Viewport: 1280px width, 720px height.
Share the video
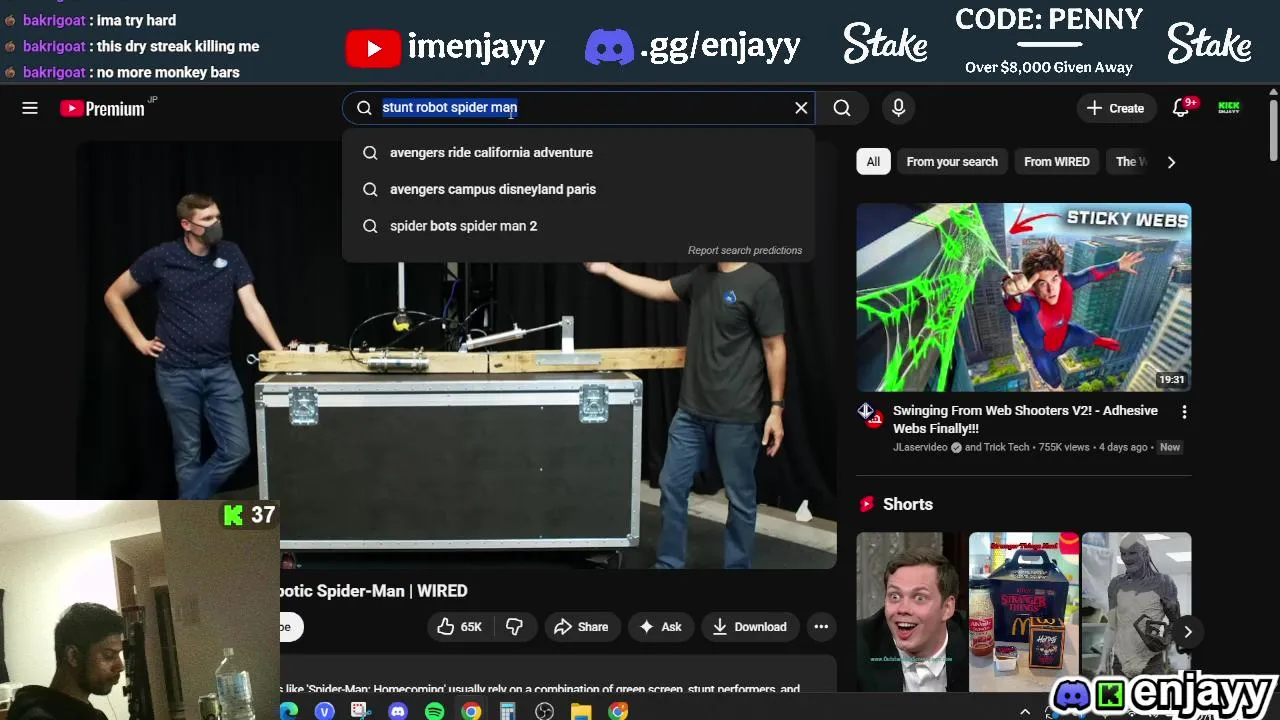pos(581,627)
